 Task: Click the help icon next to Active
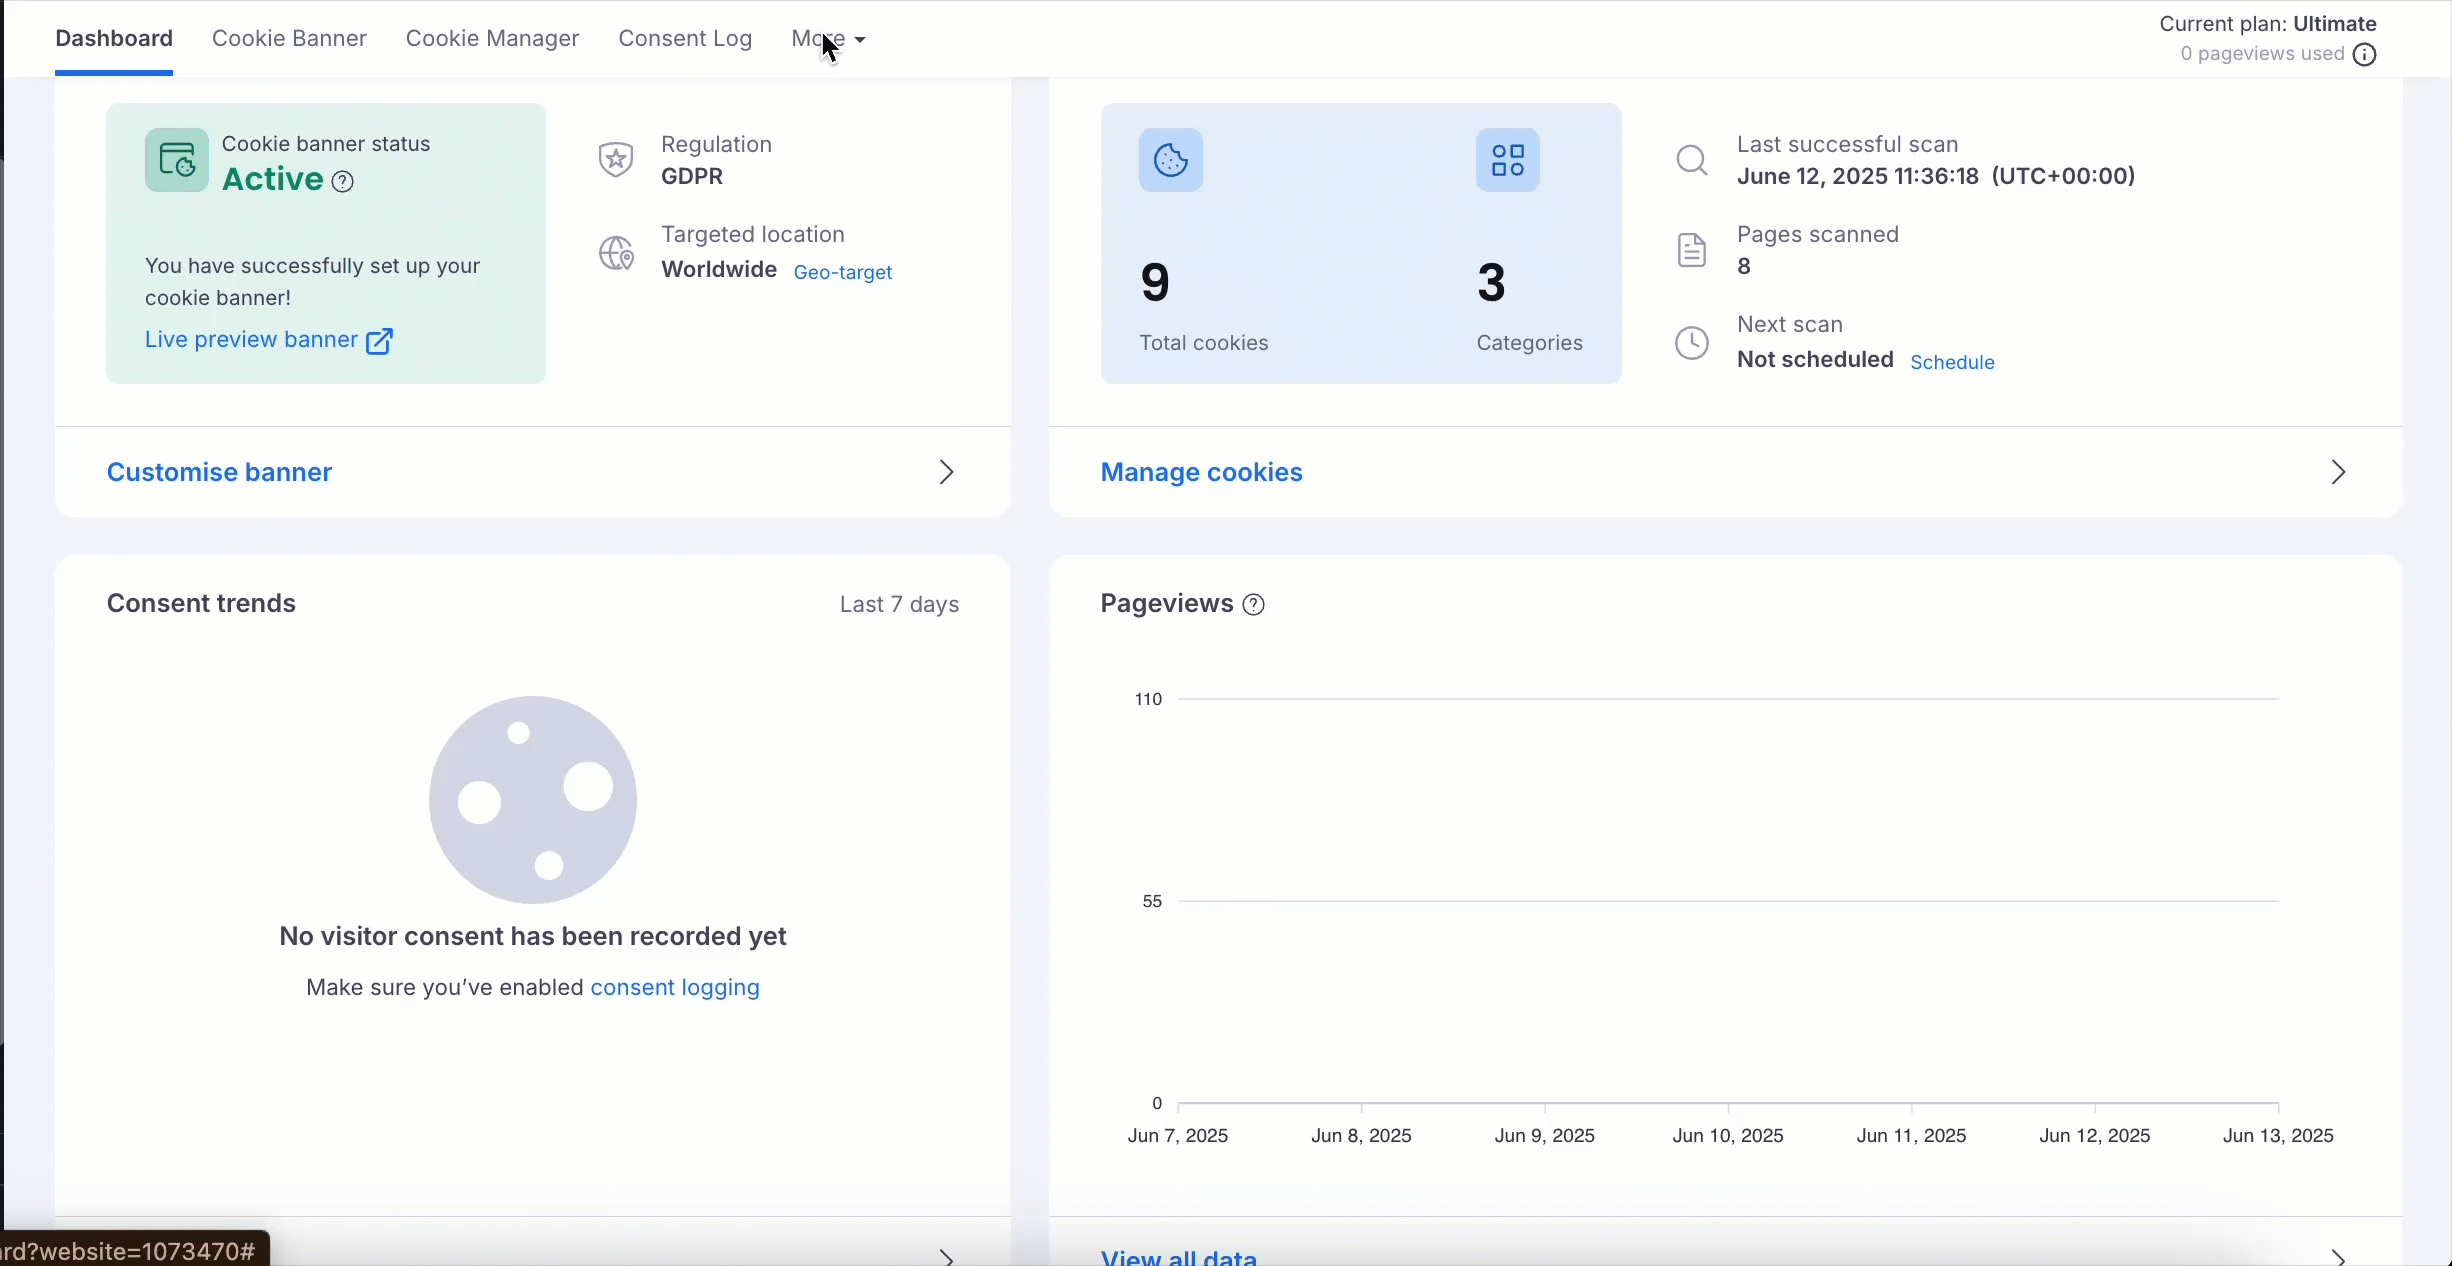coord(343,182)
